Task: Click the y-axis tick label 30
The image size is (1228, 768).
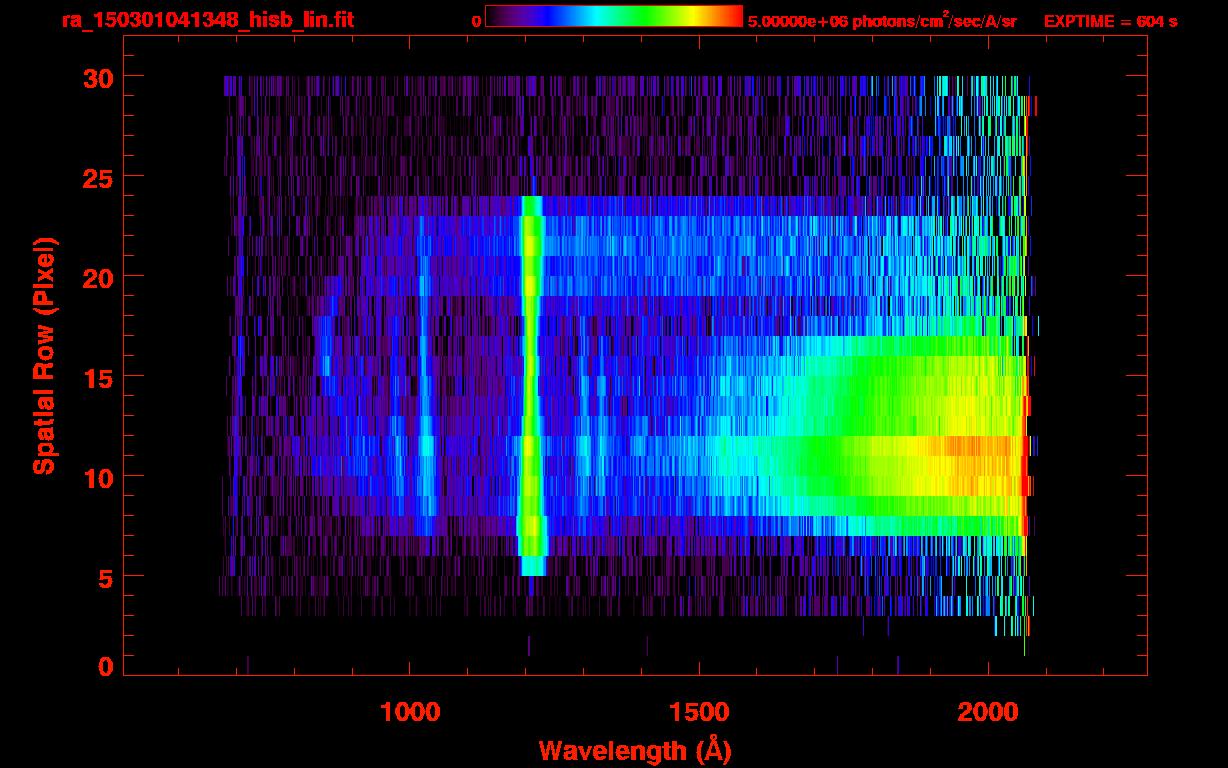Action: pyautogui.click(x=97, y=77)
